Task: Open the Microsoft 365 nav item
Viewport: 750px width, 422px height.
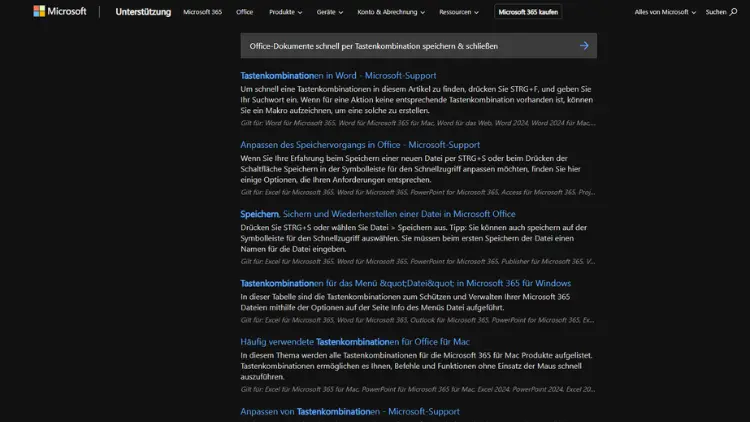Action: tap(202, 12)
